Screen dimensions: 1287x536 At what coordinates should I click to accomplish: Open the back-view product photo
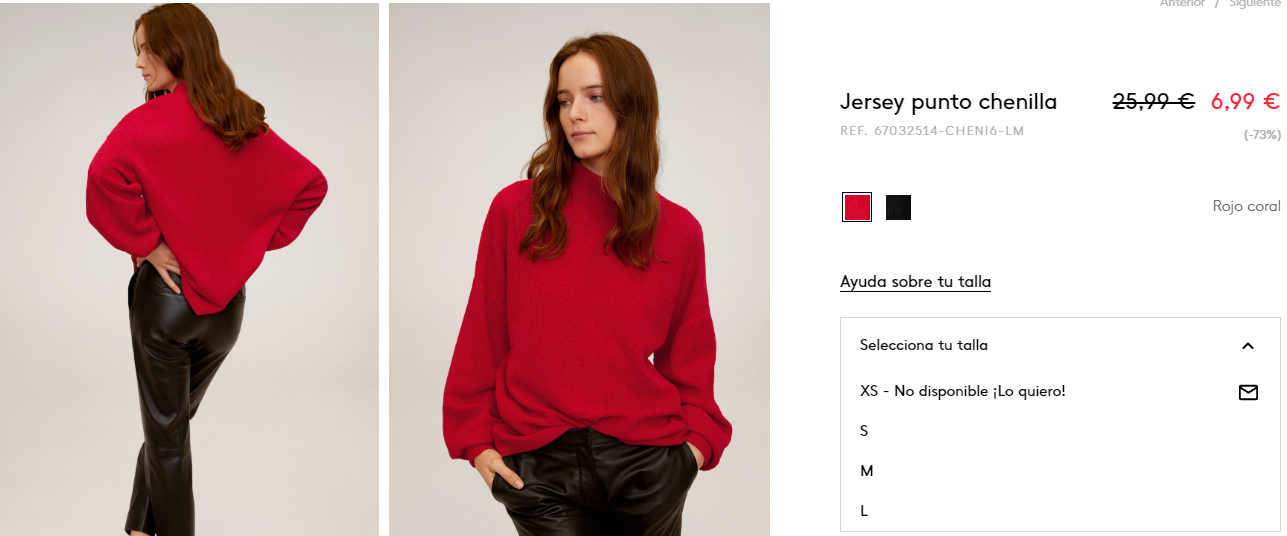point(189,269)
